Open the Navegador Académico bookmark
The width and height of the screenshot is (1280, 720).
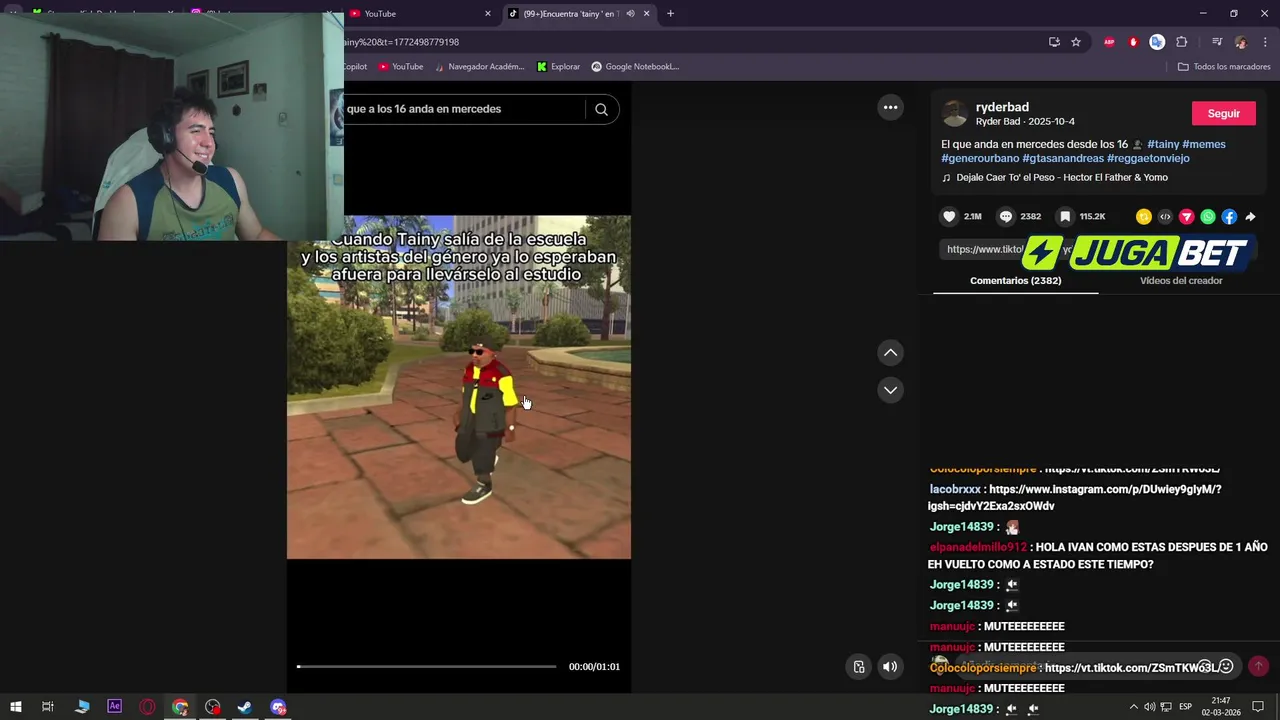pyautogui.click(x=479, y=67)
